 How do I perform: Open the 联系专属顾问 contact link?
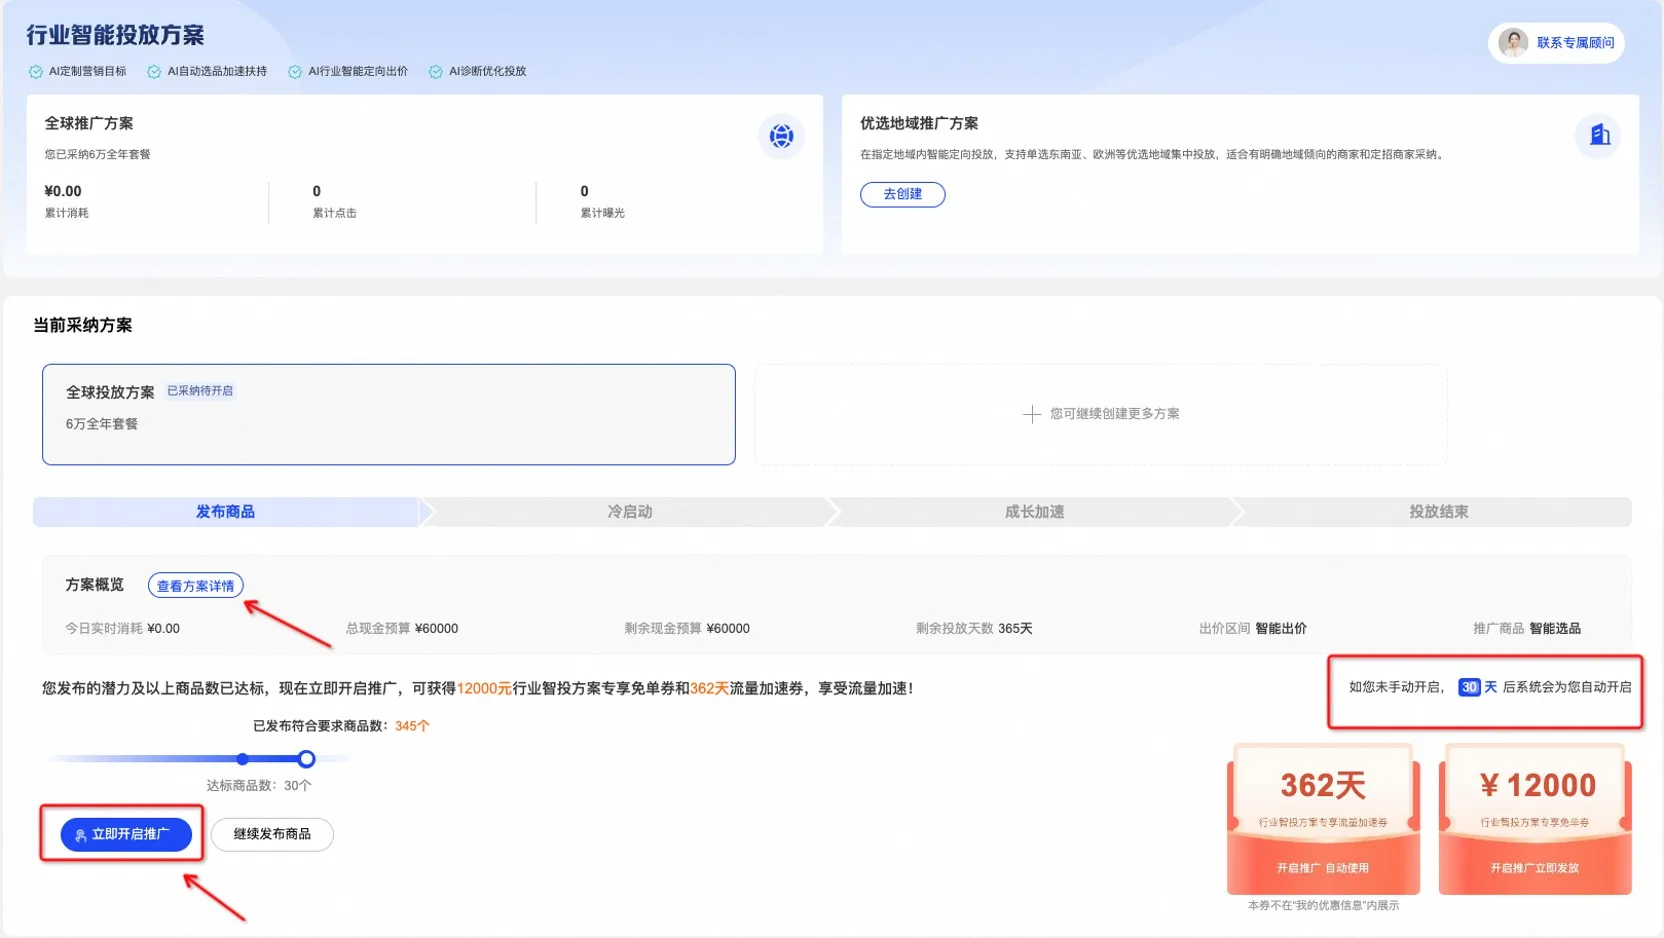[x=1575, y=43]
